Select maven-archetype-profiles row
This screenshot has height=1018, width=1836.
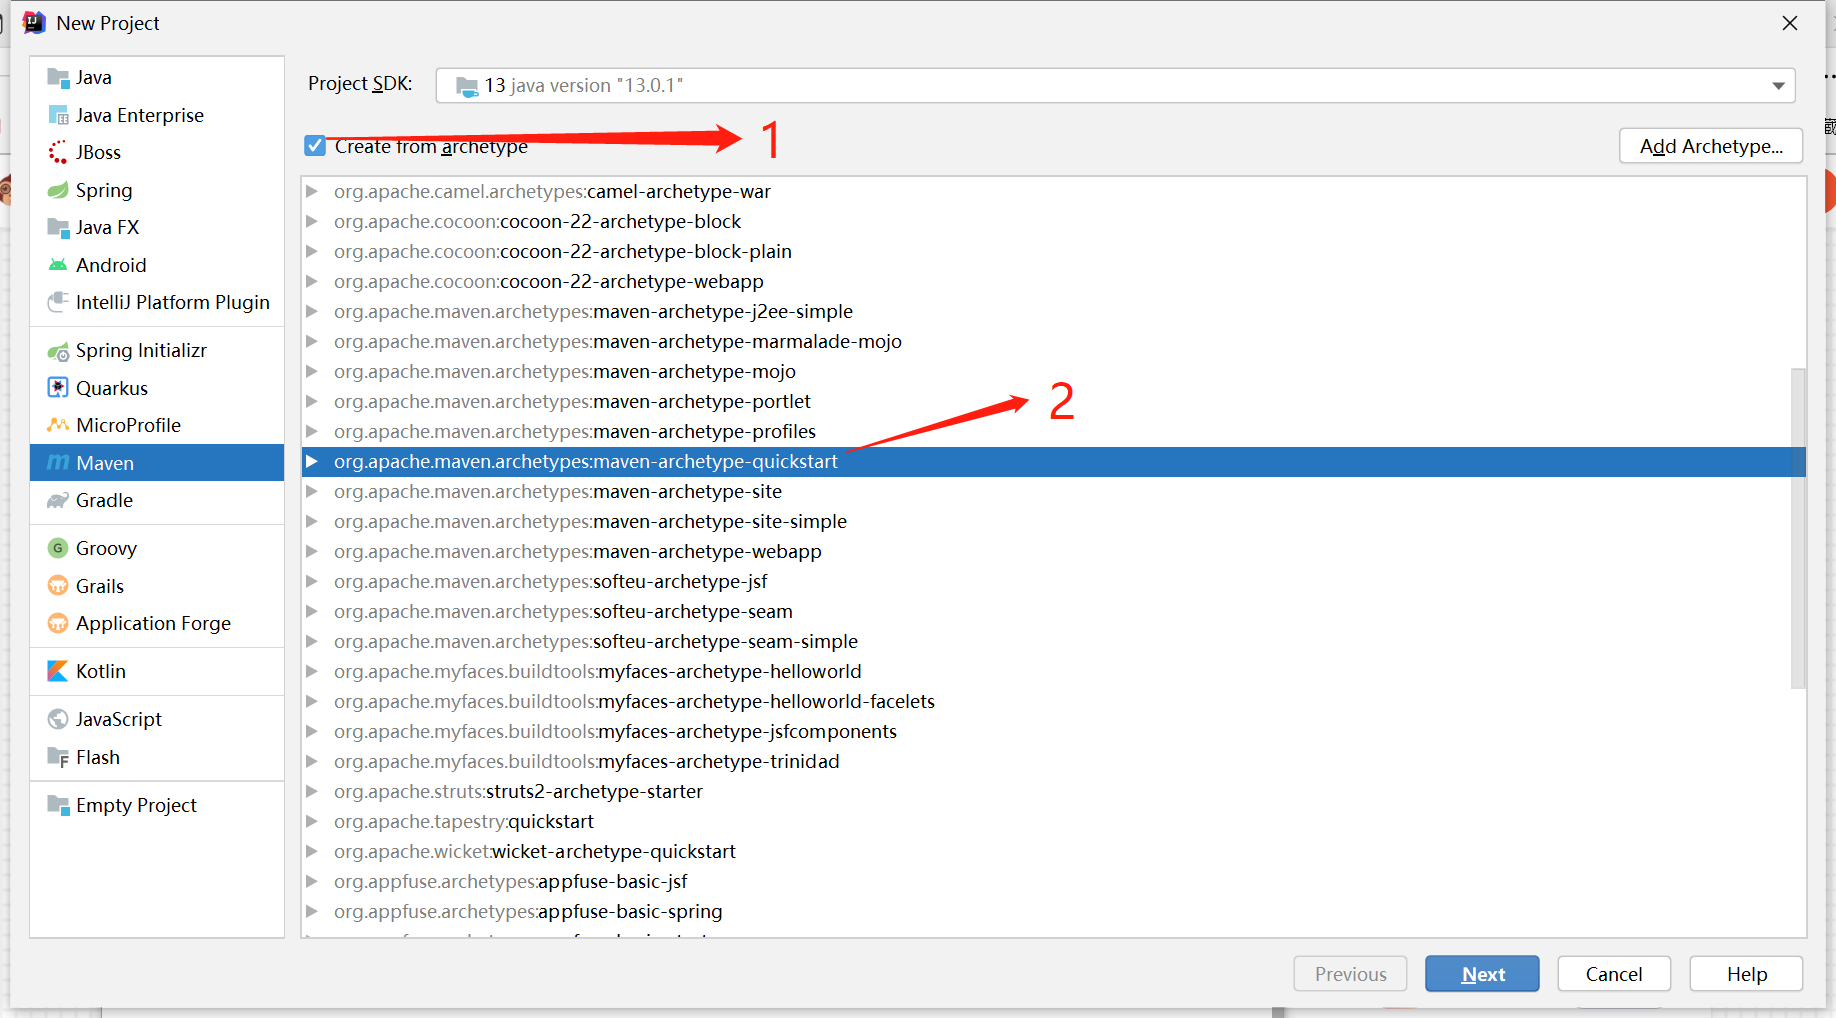[x=1054, y=431]
